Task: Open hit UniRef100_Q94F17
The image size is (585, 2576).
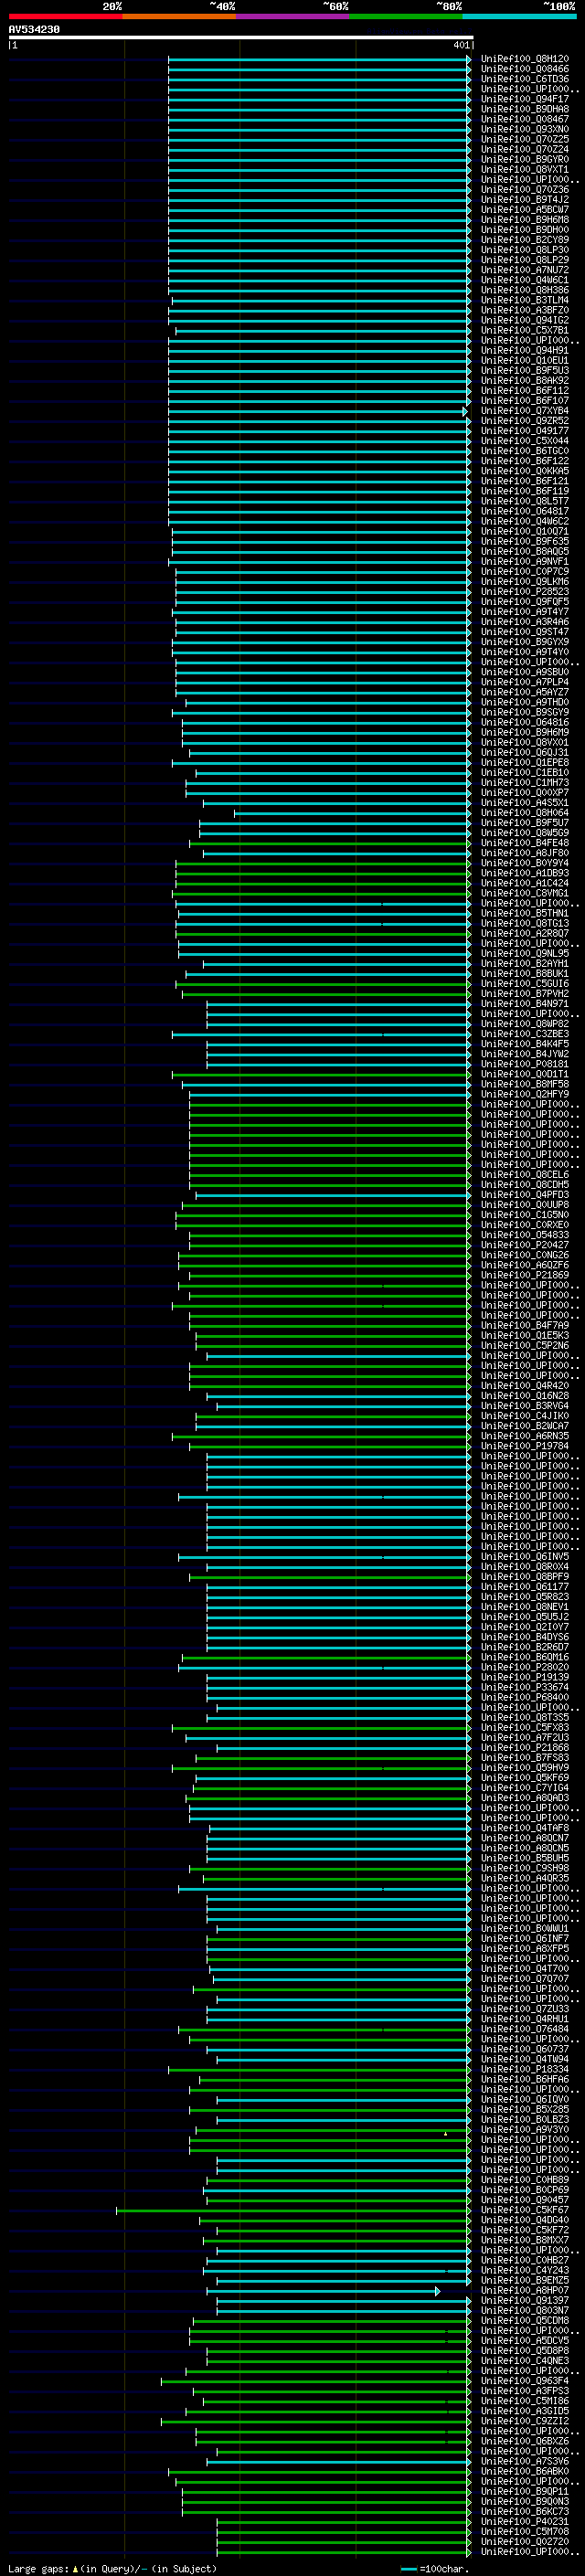Action: click(524, 99)
